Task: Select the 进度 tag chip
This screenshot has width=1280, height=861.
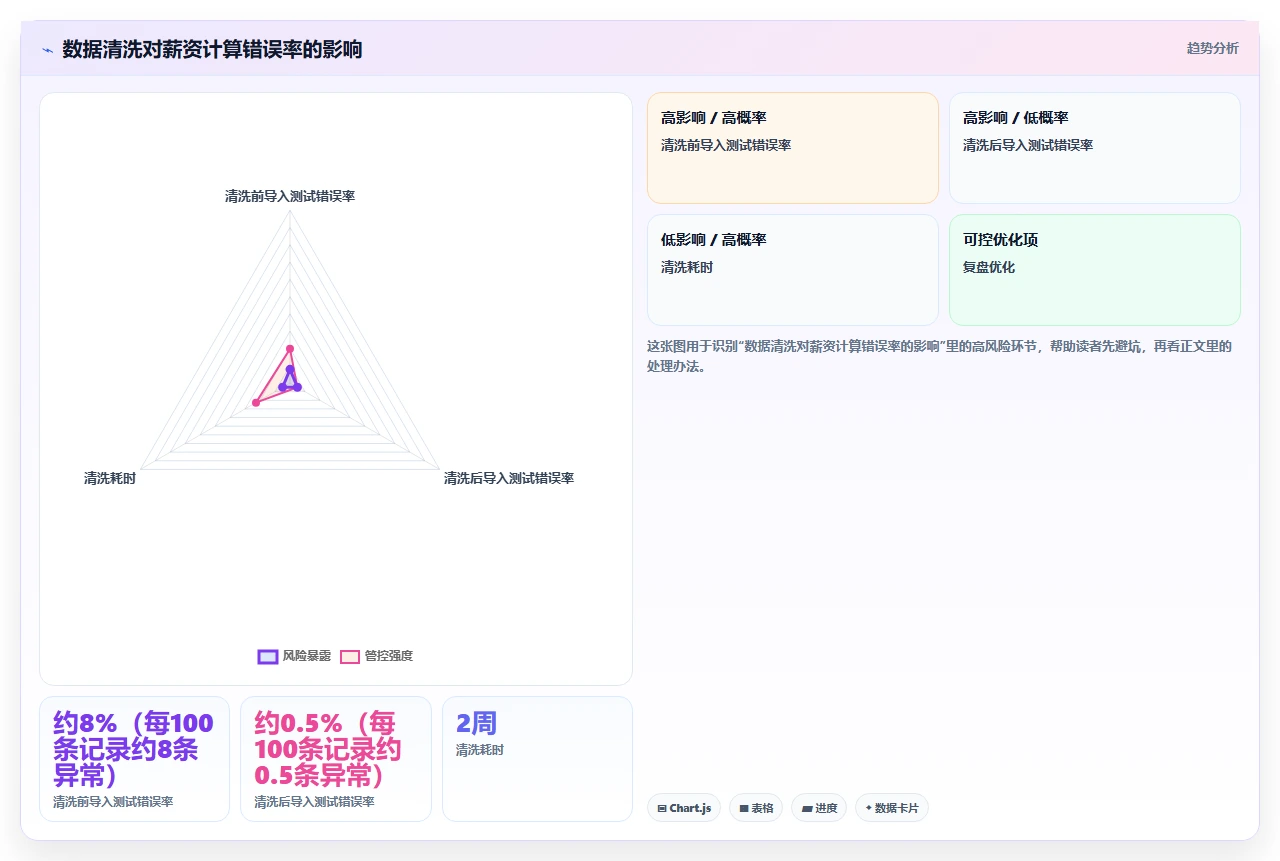Action: coord(819,808)
